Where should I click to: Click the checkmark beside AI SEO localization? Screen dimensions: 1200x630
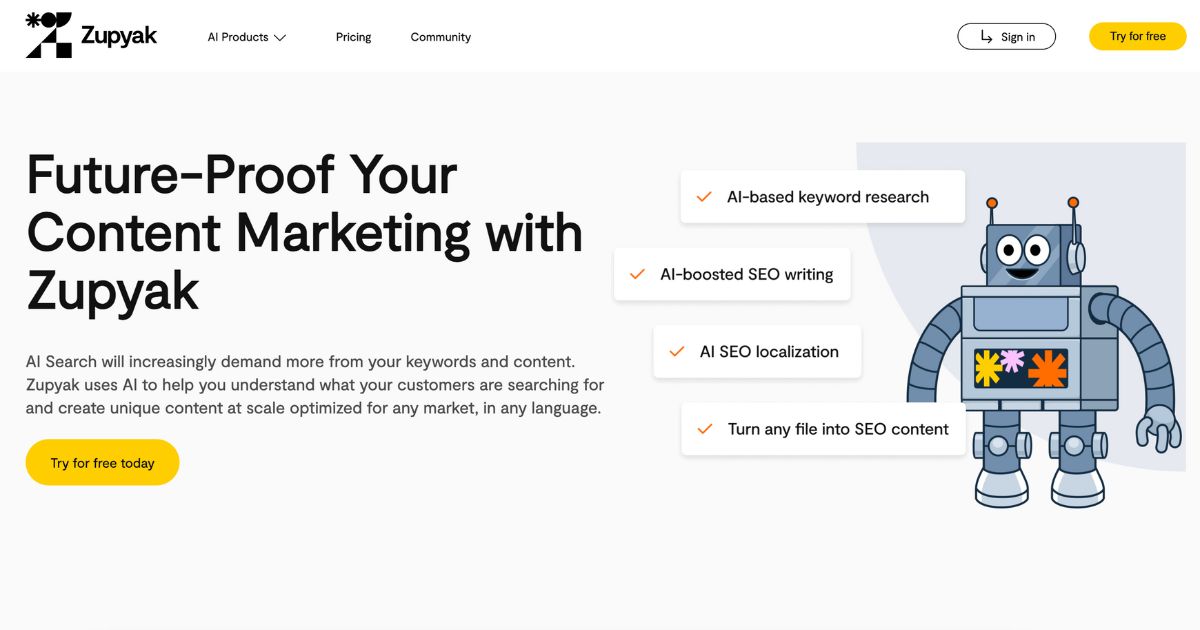coord(677,352)
